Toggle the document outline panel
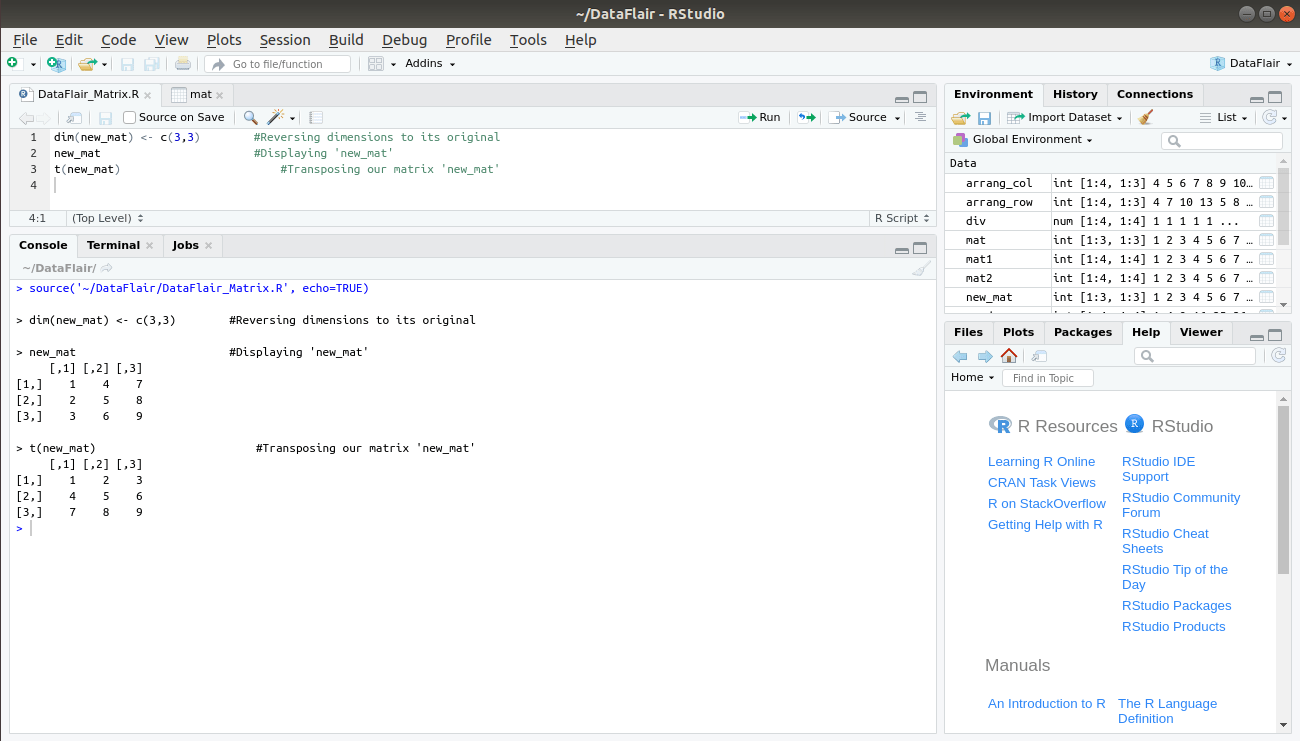The image size is (1300, 741). (x=920, y=117)
